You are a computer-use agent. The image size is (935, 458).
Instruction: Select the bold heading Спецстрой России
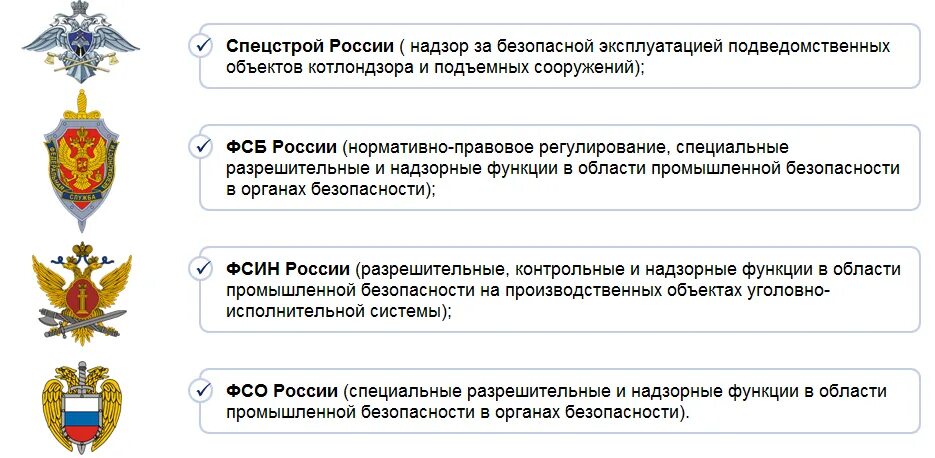tap(310, 47)
